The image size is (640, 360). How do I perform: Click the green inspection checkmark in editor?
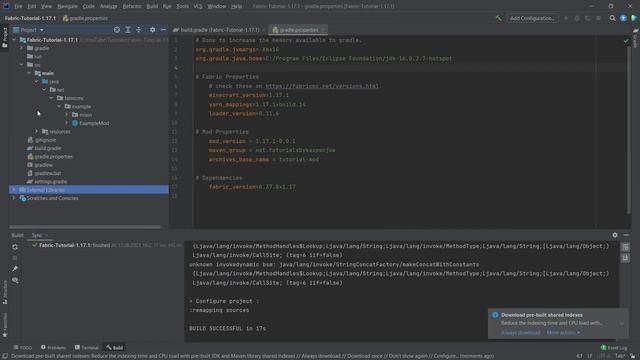(626, 41)
